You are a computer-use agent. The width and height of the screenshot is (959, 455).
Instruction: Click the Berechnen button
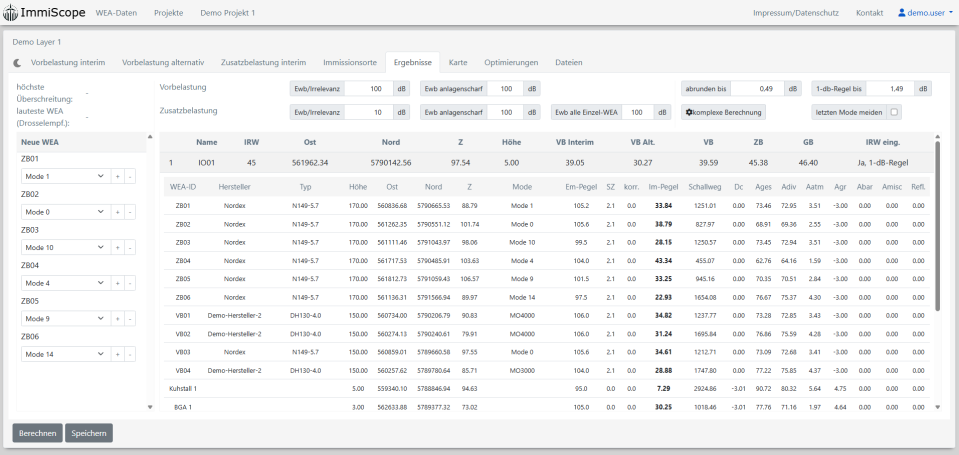tap(38, 433)
